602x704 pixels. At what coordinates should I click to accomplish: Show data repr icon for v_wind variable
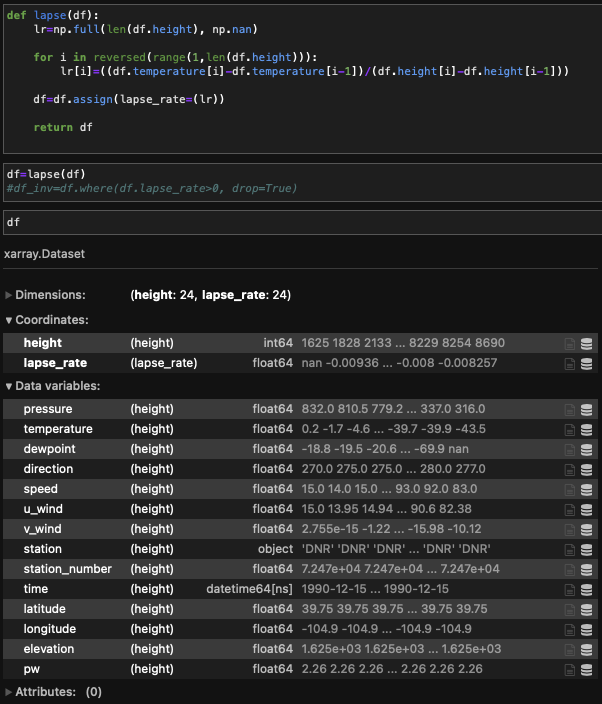point(586,530)
